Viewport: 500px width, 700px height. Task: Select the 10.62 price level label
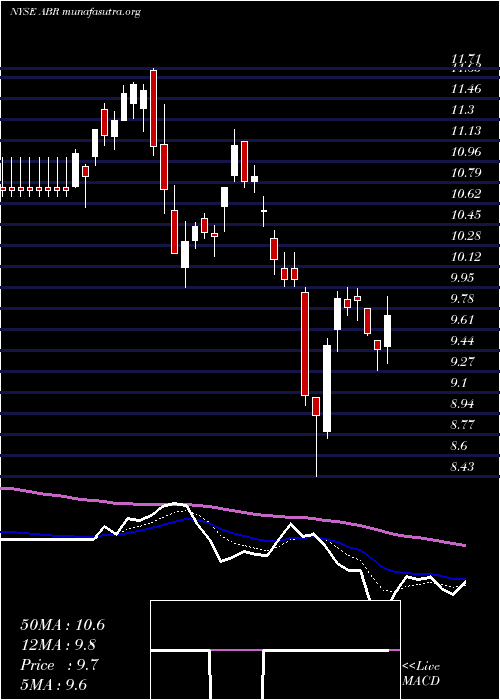466,194
